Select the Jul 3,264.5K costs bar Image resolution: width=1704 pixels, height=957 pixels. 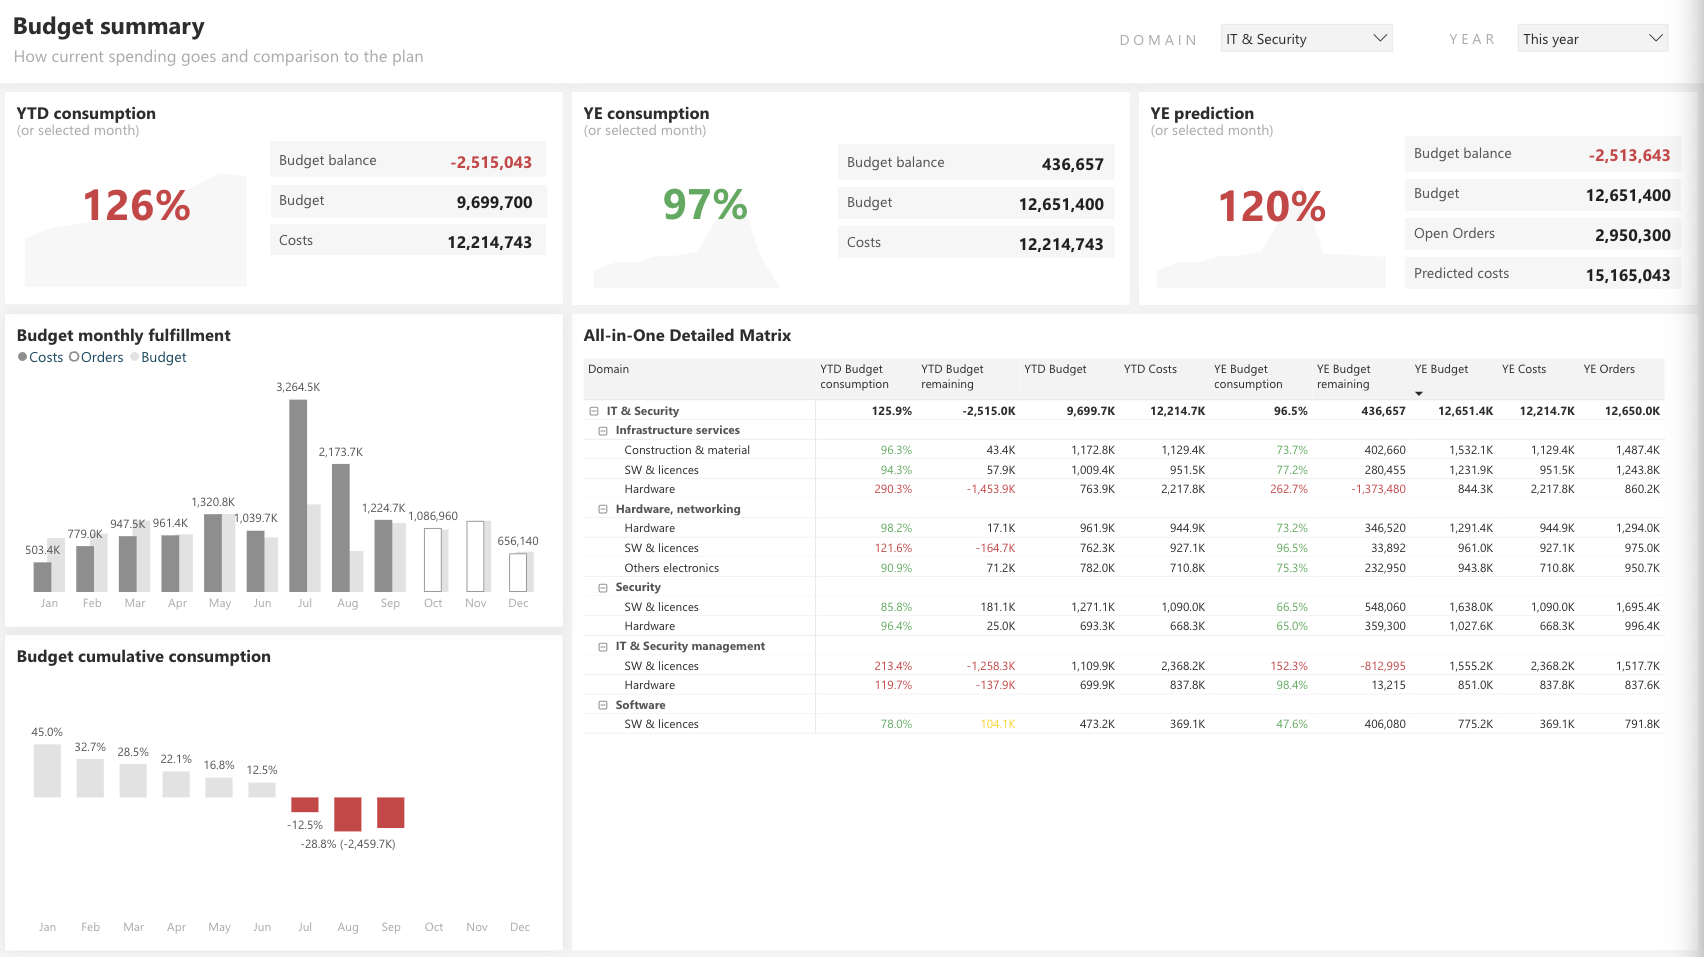coord(297,496)
